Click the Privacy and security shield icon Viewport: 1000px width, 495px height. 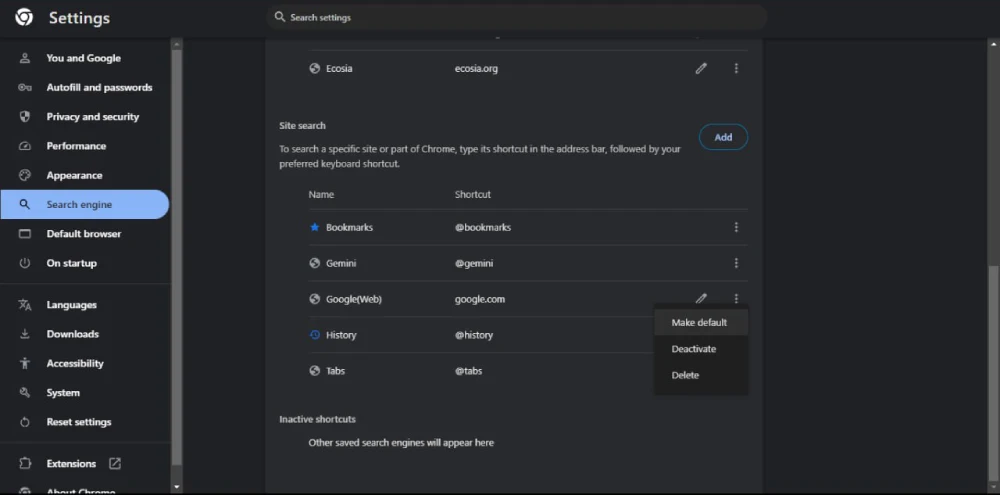(25, 117)
